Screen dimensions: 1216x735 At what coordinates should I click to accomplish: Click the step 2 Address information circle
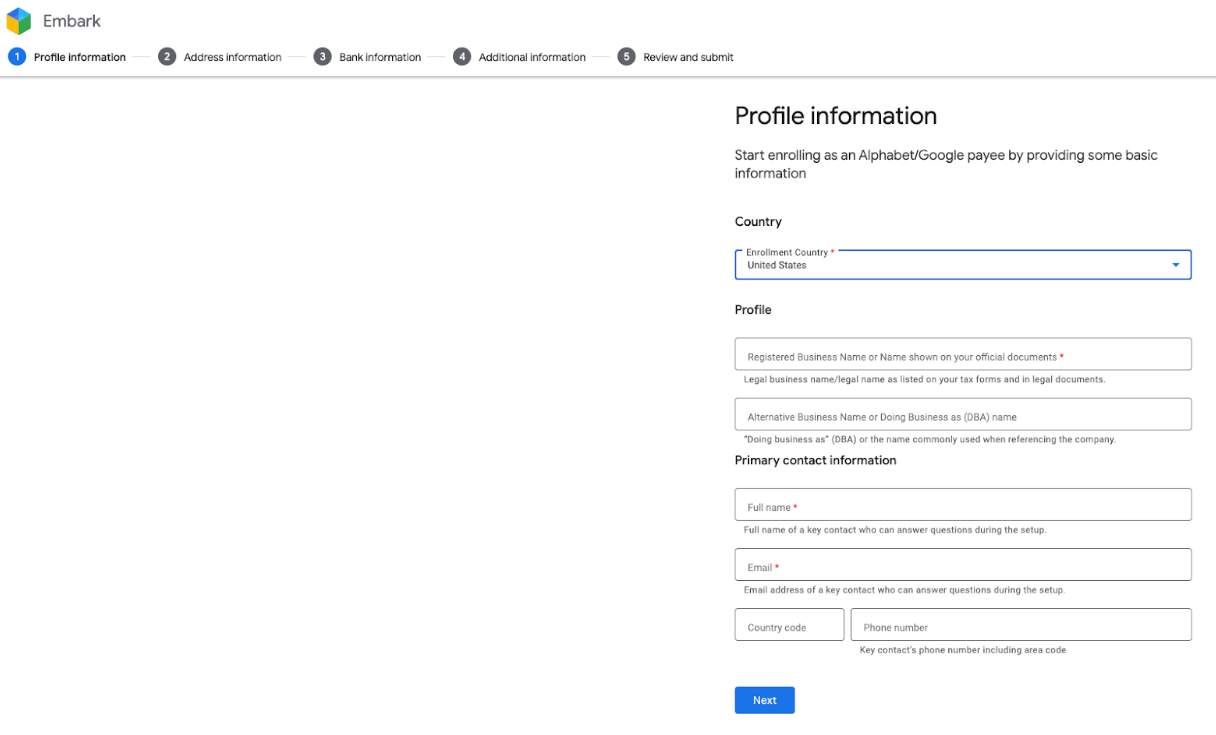(x=167, y=57)
